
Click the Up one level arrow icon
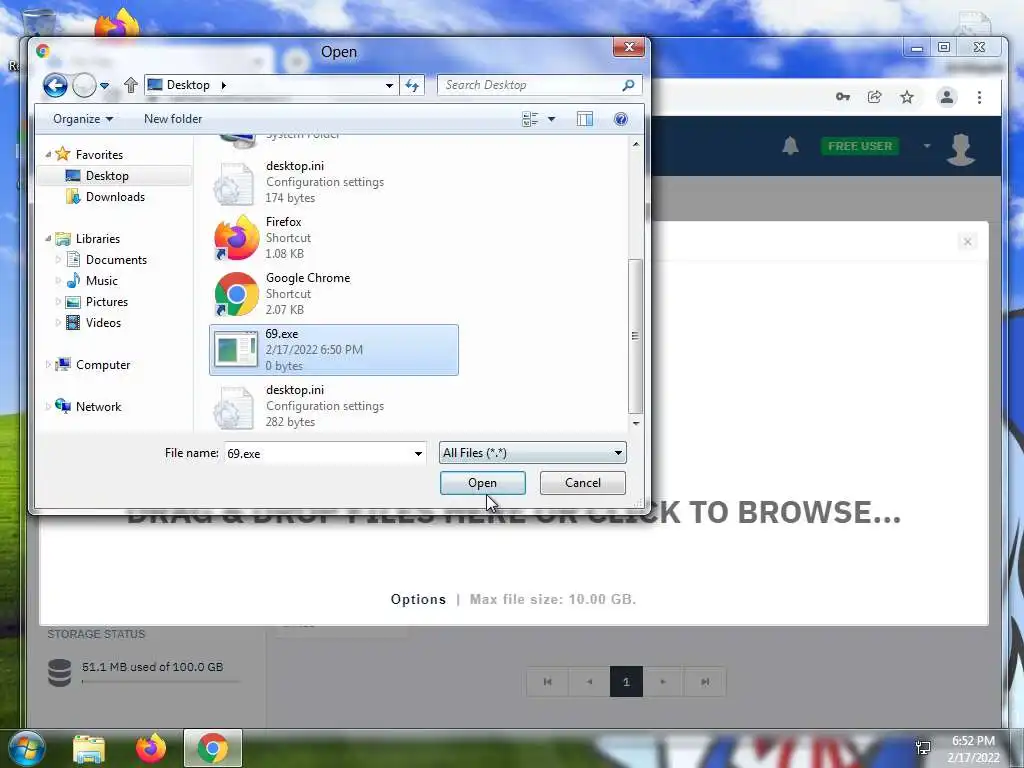pos(131,85)
